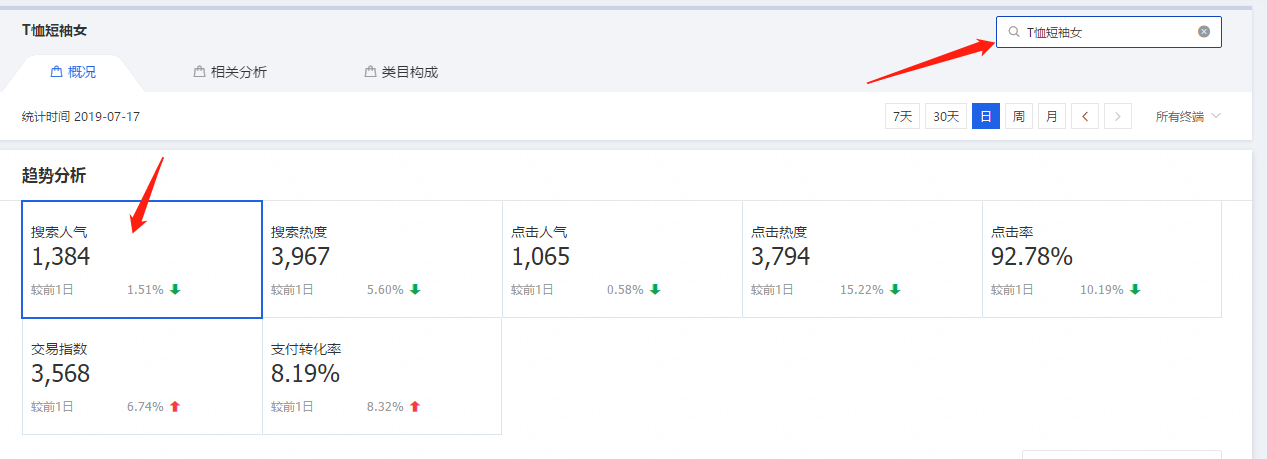Select the 周 granularity button

click(1018, 116)
